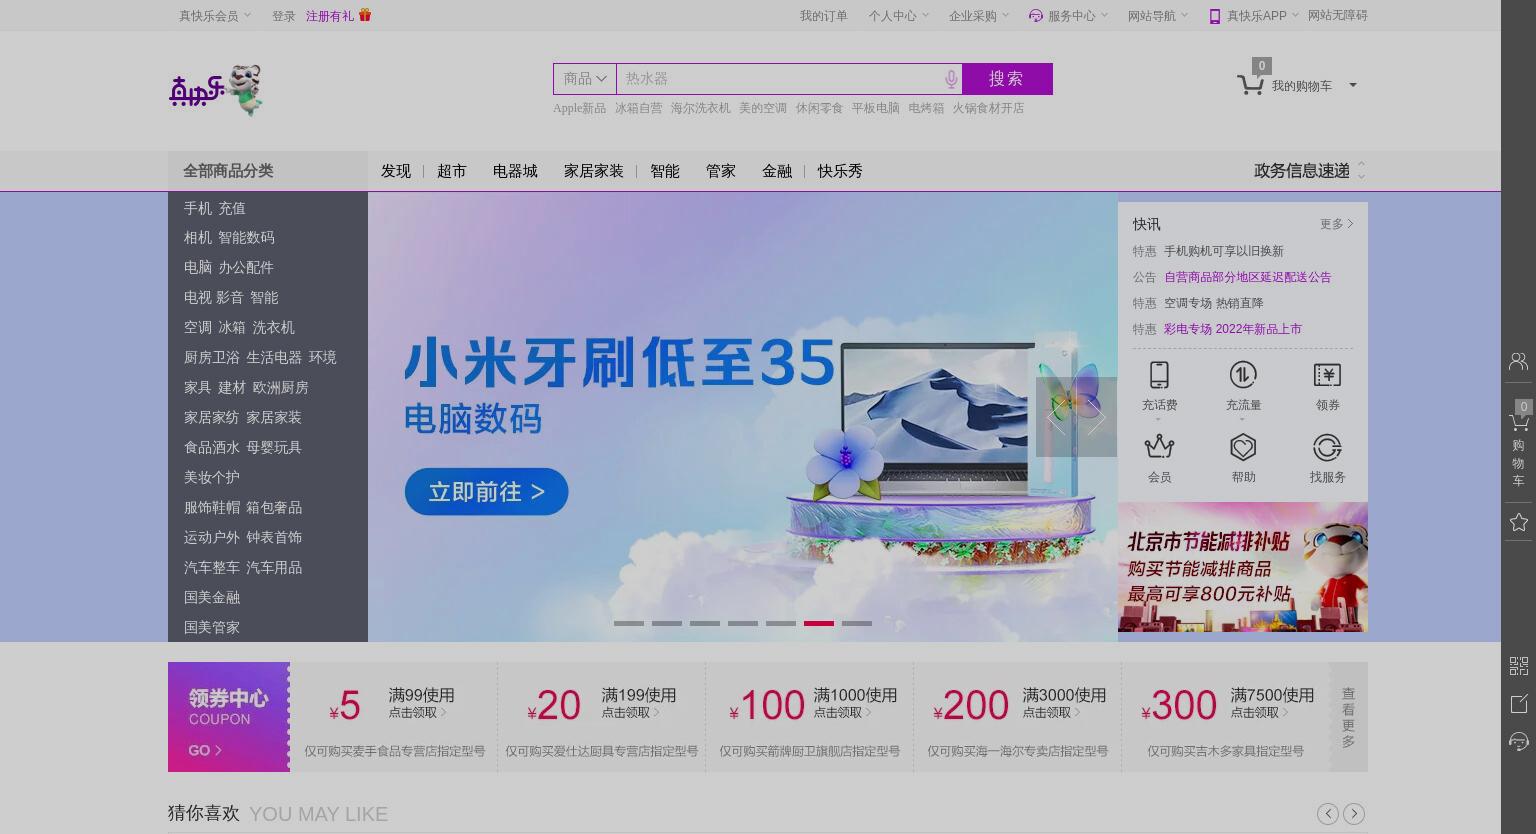Click the QR code icon in sidebar
Image resolution: width=1536 pixels, height=834 pixels.
1518,666
